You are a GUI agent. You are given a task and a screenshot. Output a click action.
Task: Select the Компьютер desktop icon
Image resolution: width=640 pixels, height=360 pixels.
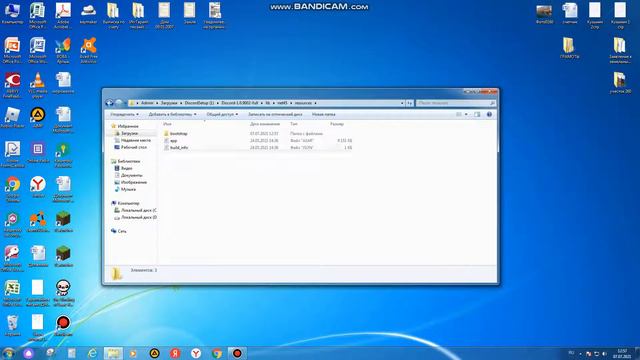tap(12, 13)
